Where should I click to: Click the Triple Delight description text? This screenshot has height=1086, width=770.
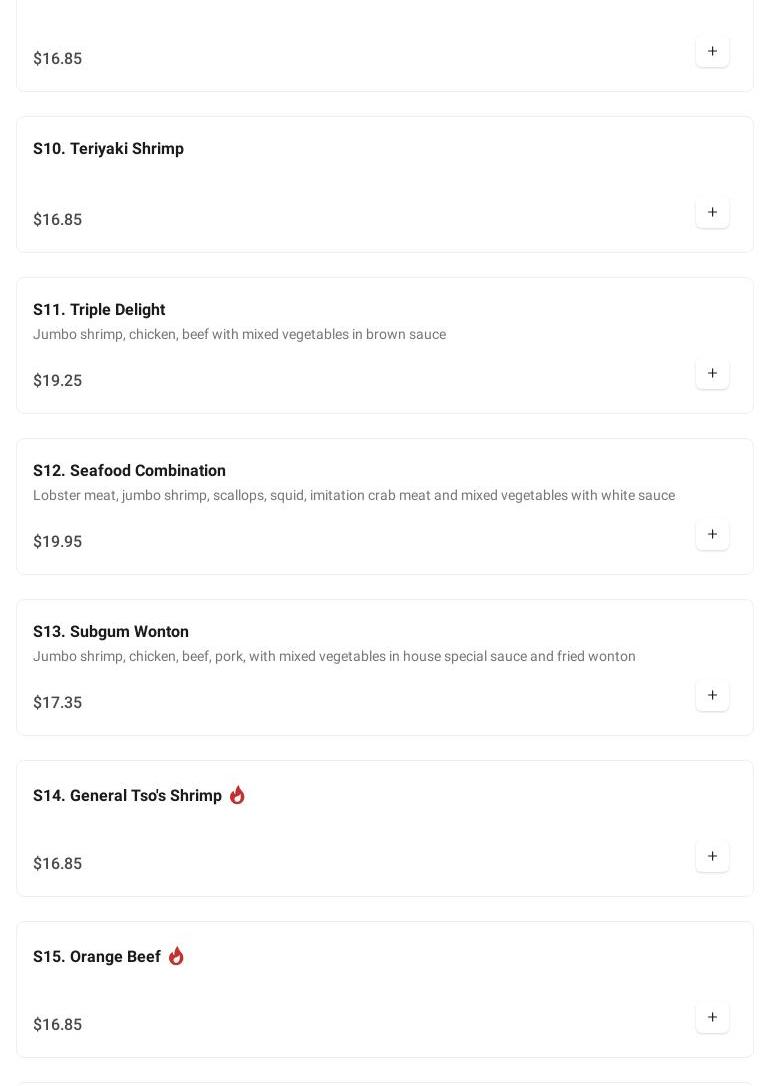pos(239,334)
